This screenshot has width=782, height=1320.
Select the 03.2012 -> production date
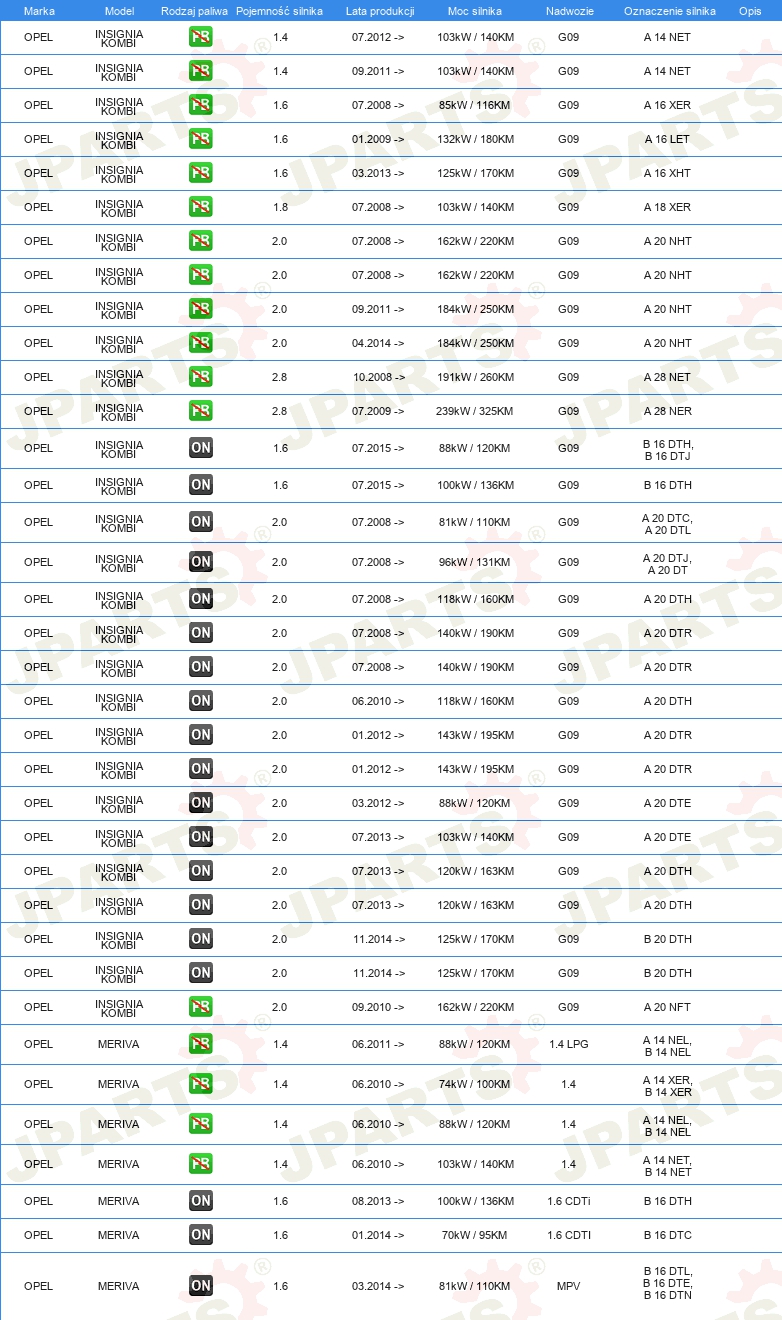379,803
